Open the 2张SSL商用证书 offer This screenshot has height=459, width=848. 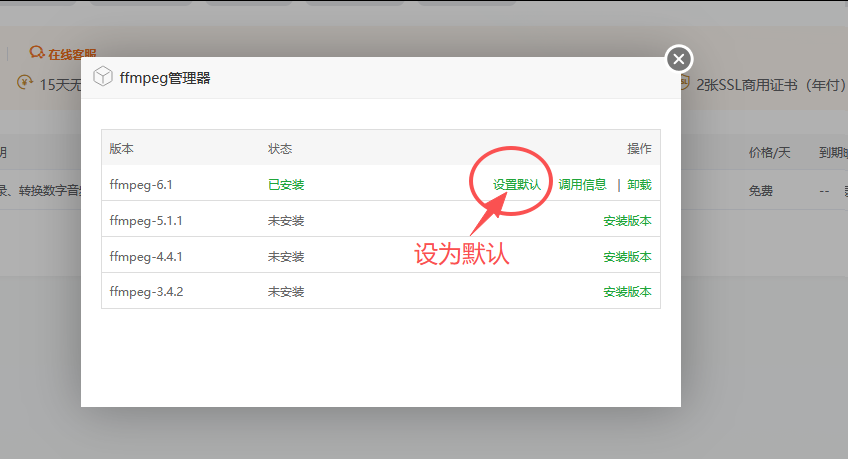(770, 85)
